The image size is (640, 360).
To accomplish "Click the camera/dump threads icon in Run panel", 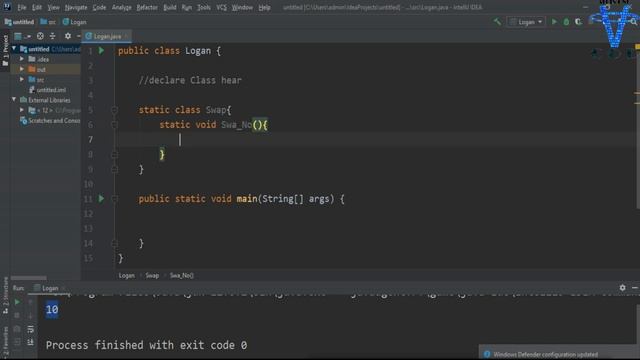I will click(17, 329).
